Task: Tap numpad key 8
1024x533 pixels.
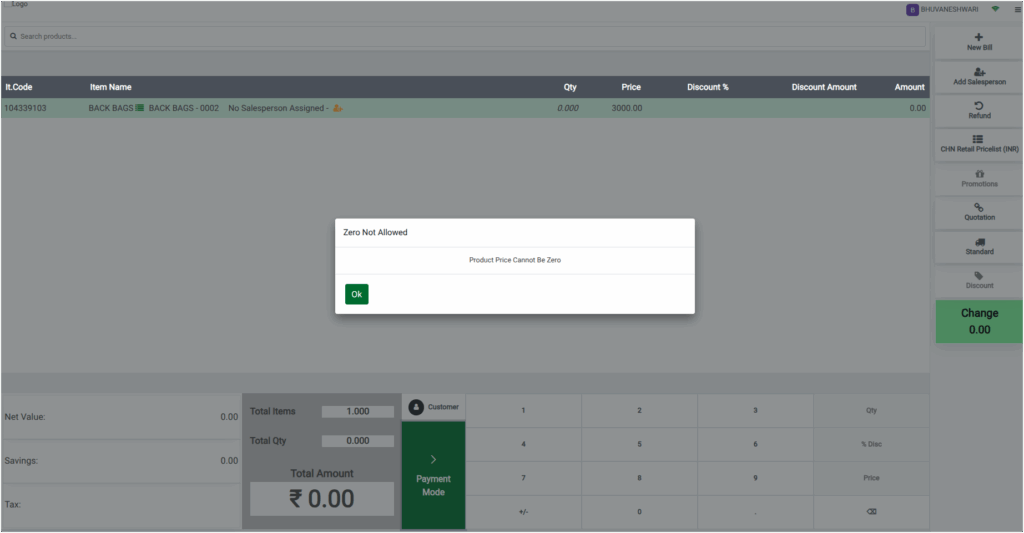Action: (639, 478)
